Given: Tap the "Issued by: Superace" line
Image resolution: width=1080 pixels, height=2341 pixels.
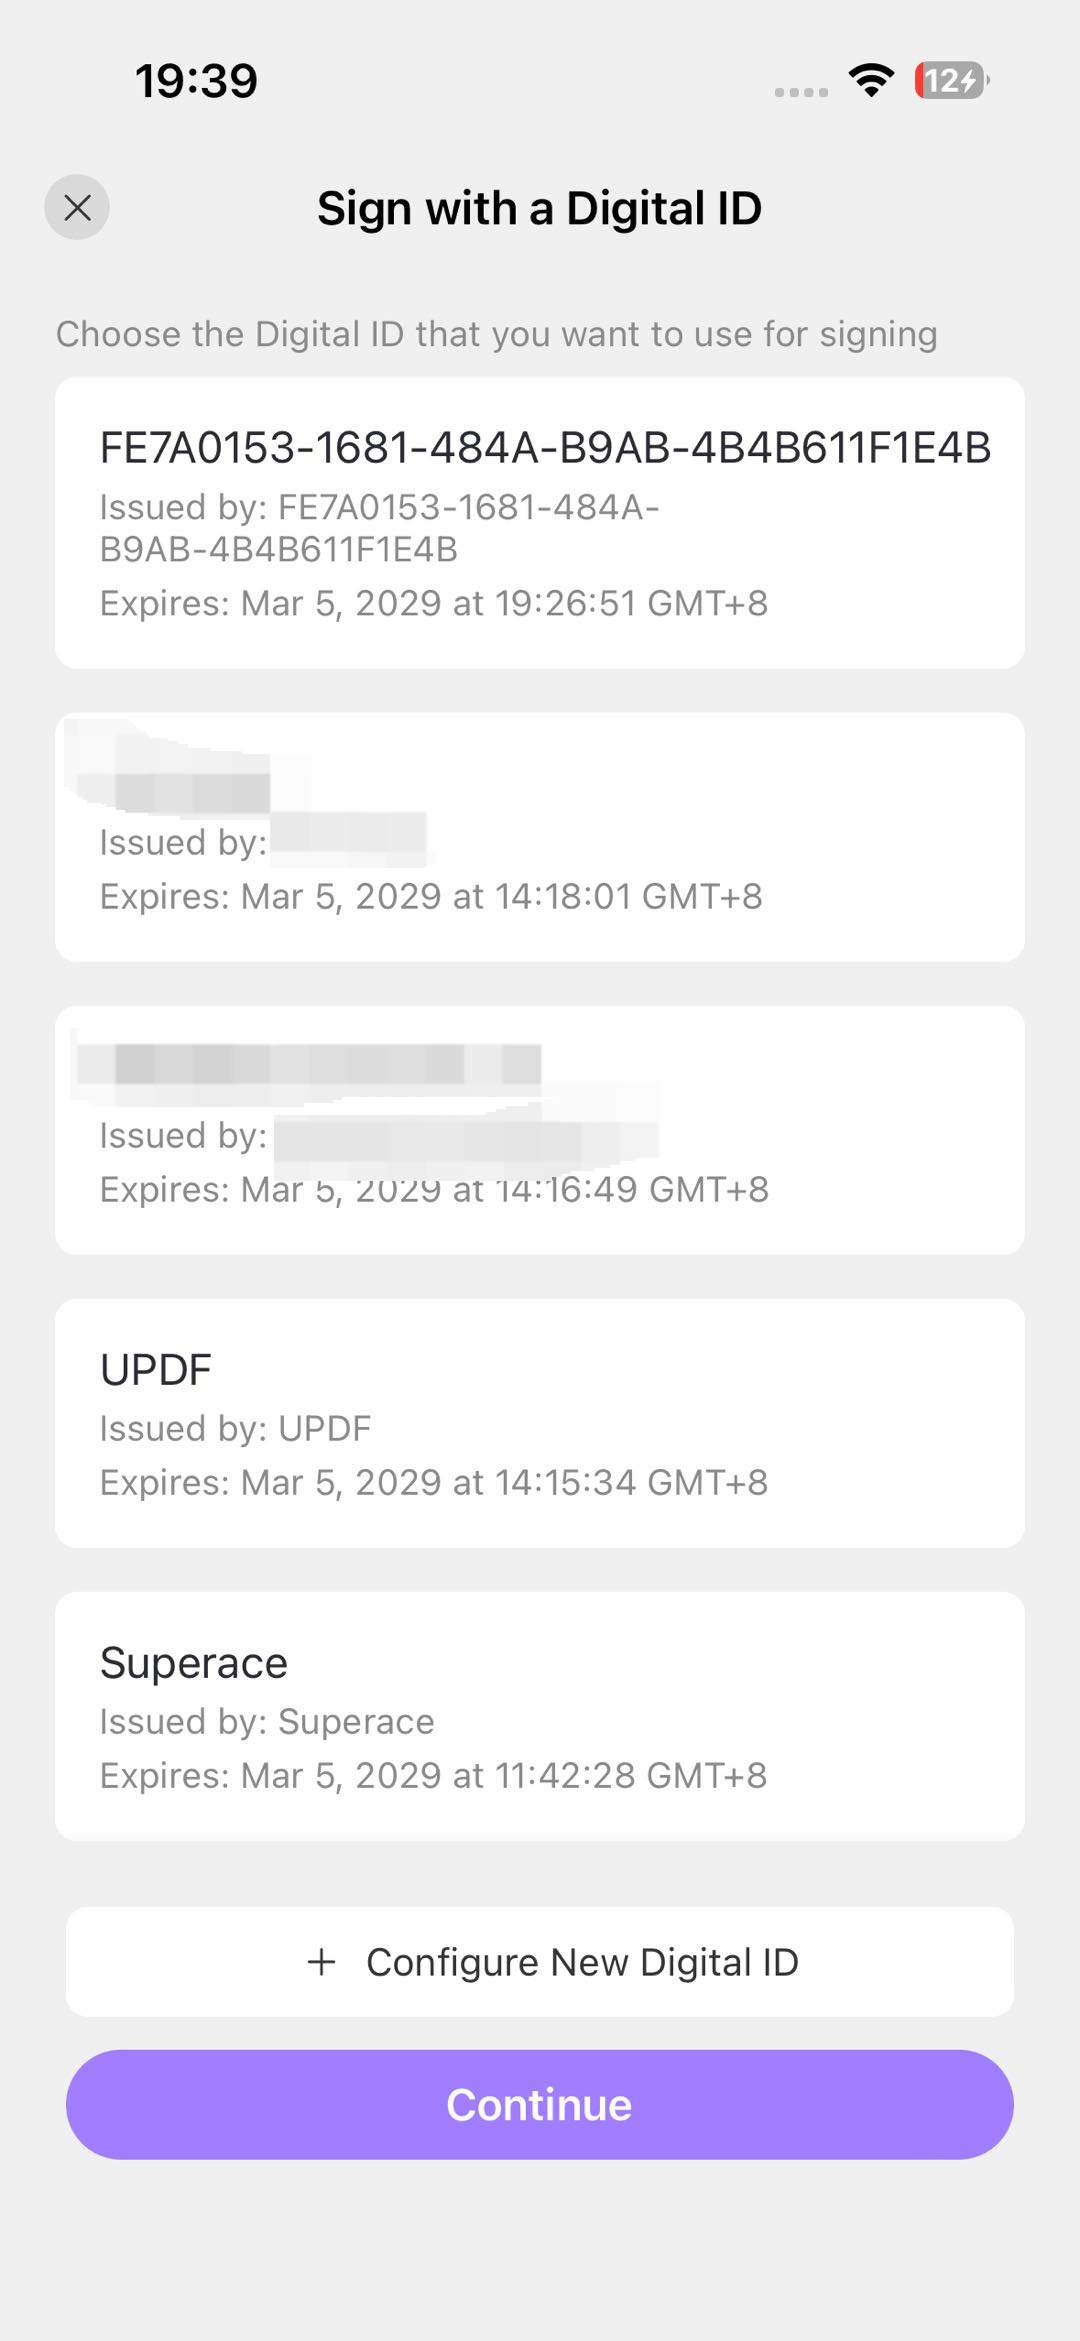Looking at the screenshot, I should click(x=267, y=1721).
